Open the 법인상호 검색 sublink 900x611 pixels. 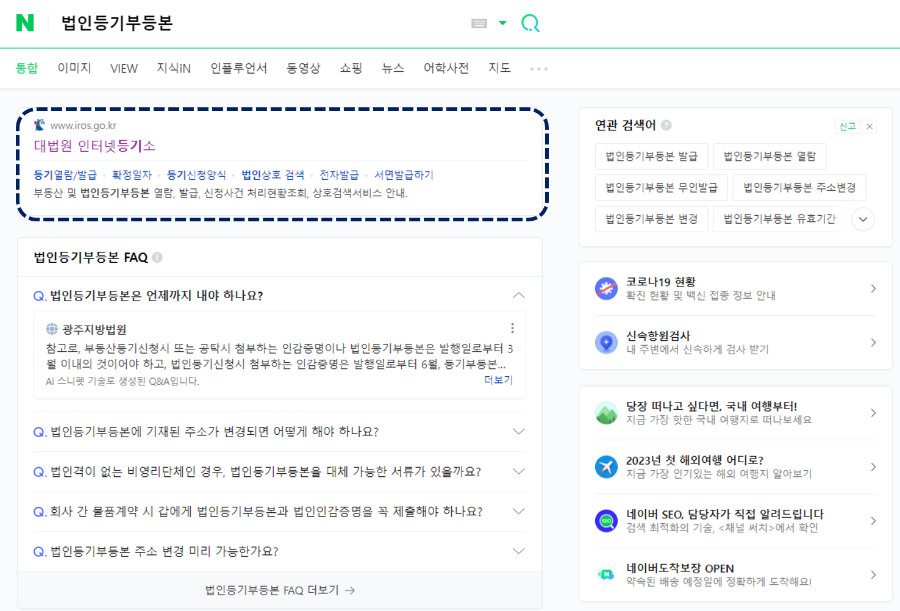click(273, 175)
